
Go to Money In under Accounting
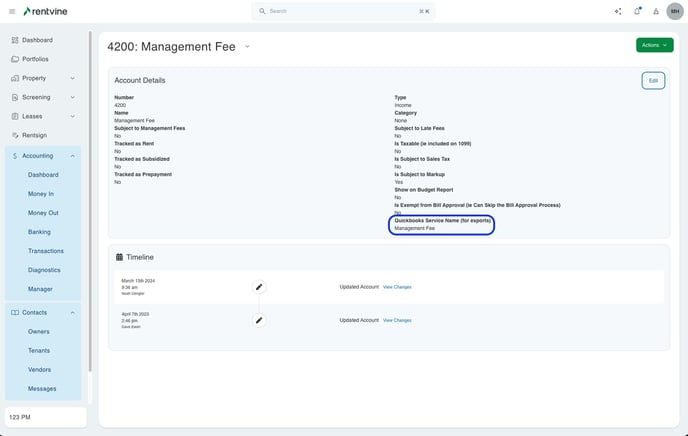[x=41, y=194]
